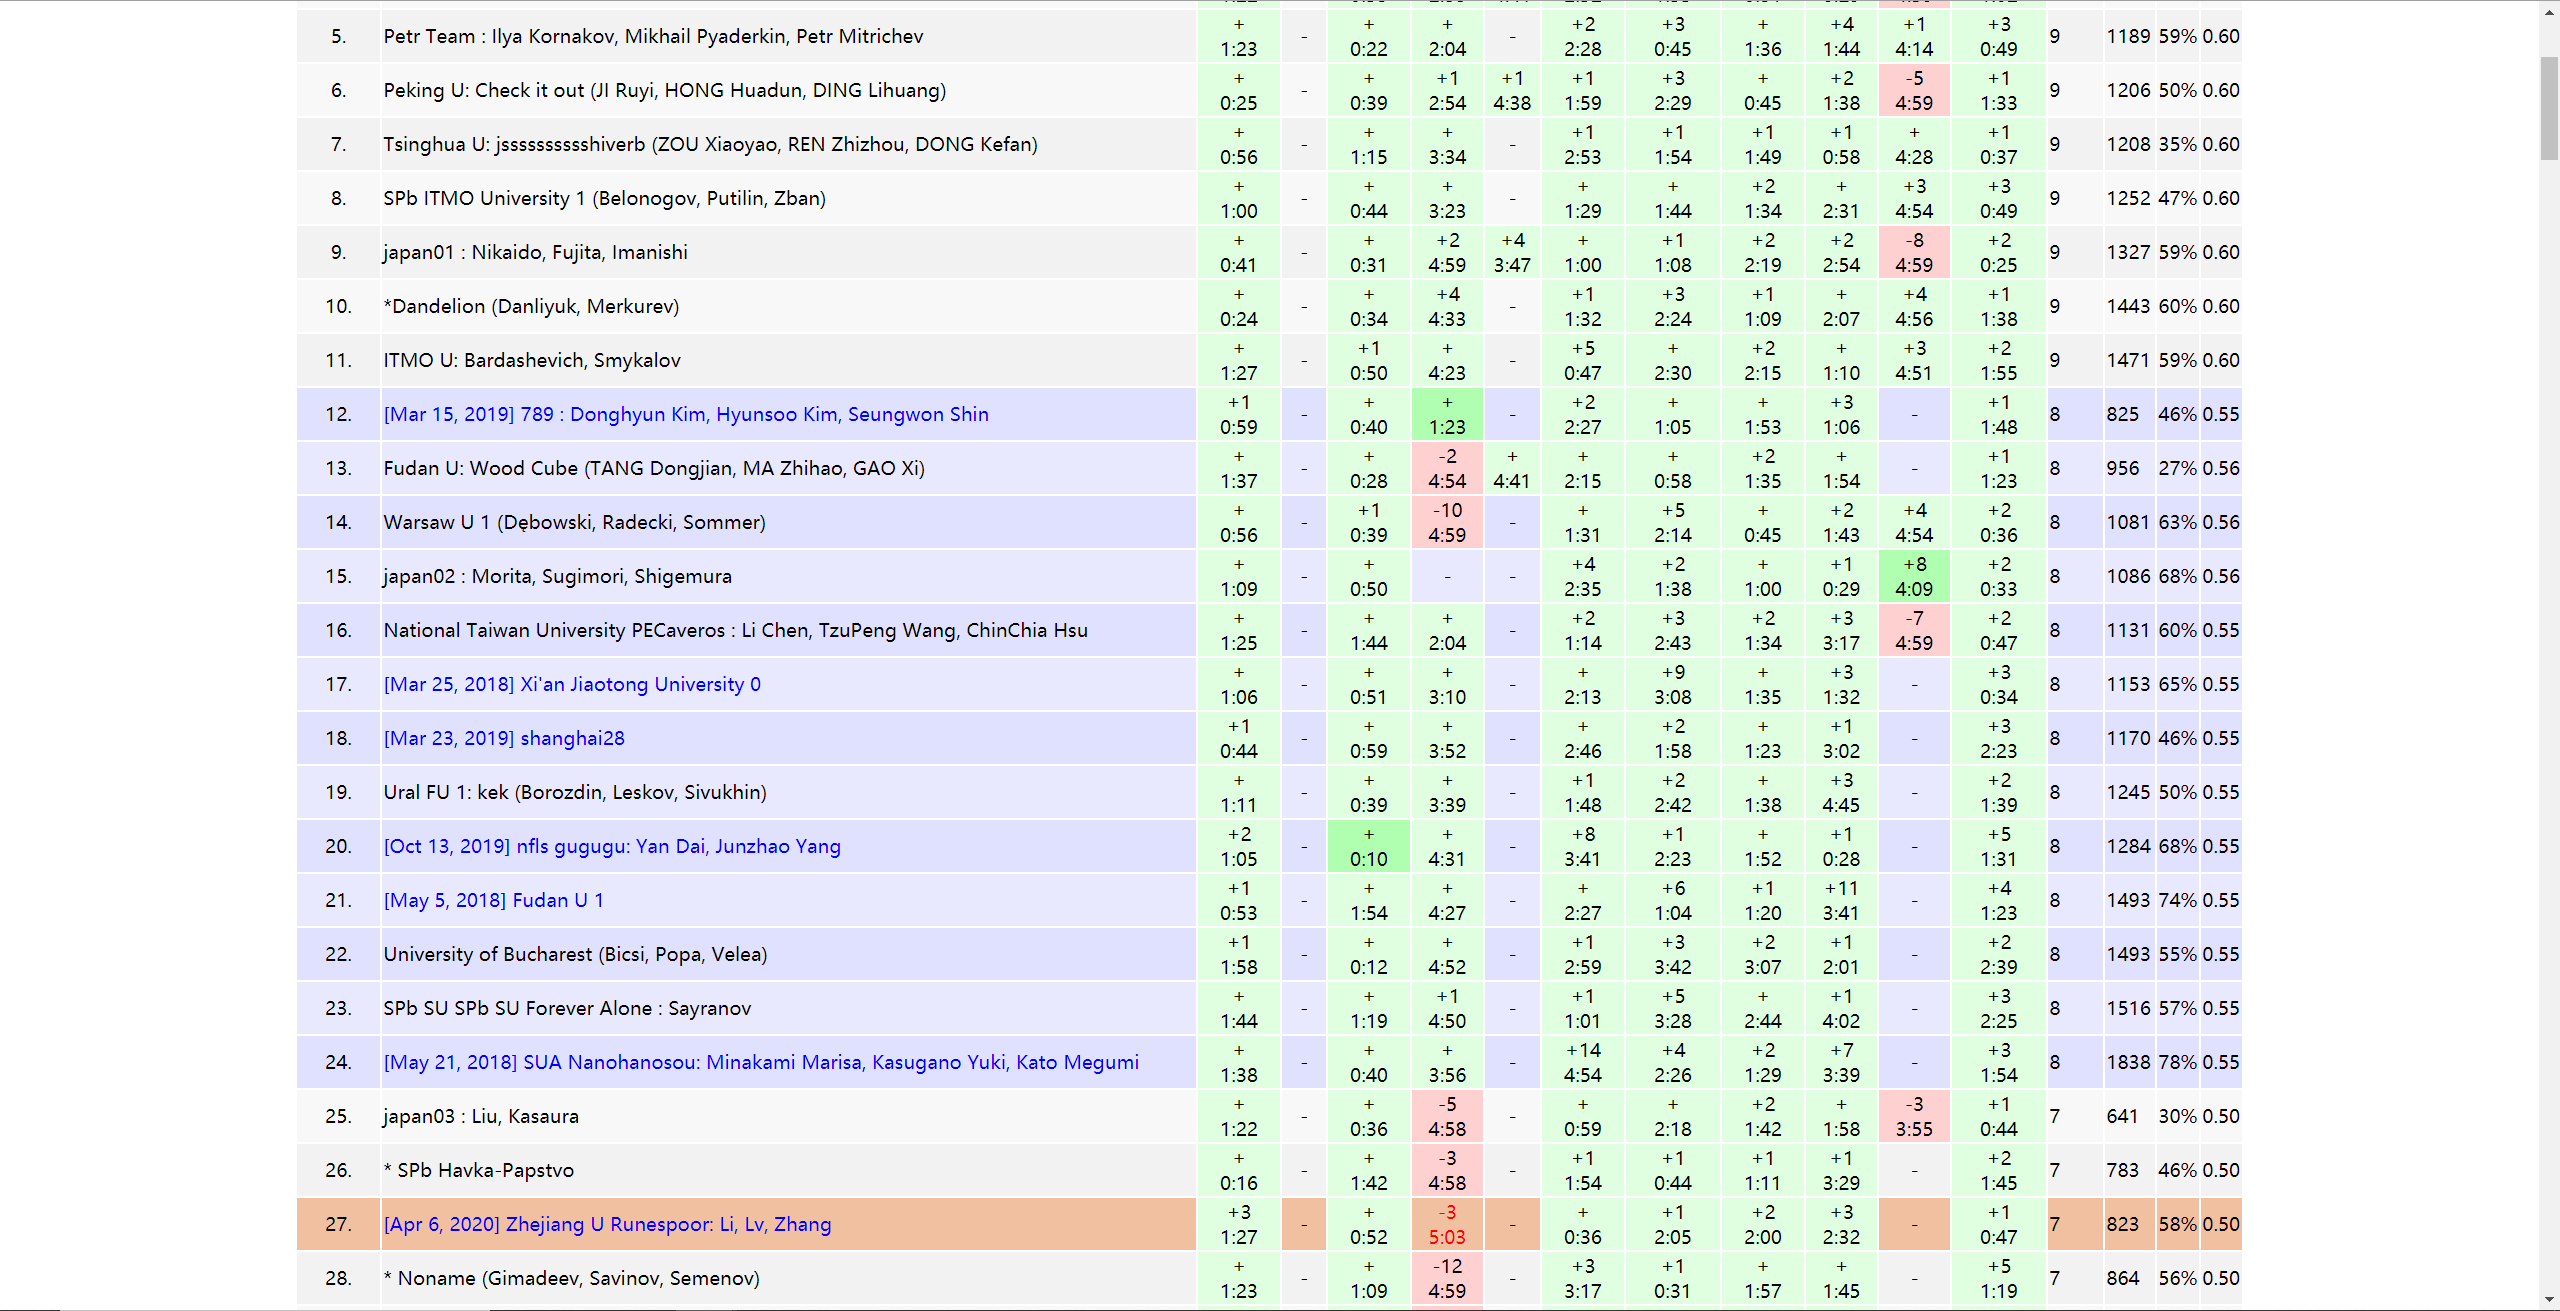The height and width of the screenshot is (1311, 2560).
Task: Select Petr Team row name cell
Action: [x=653, y=37]
